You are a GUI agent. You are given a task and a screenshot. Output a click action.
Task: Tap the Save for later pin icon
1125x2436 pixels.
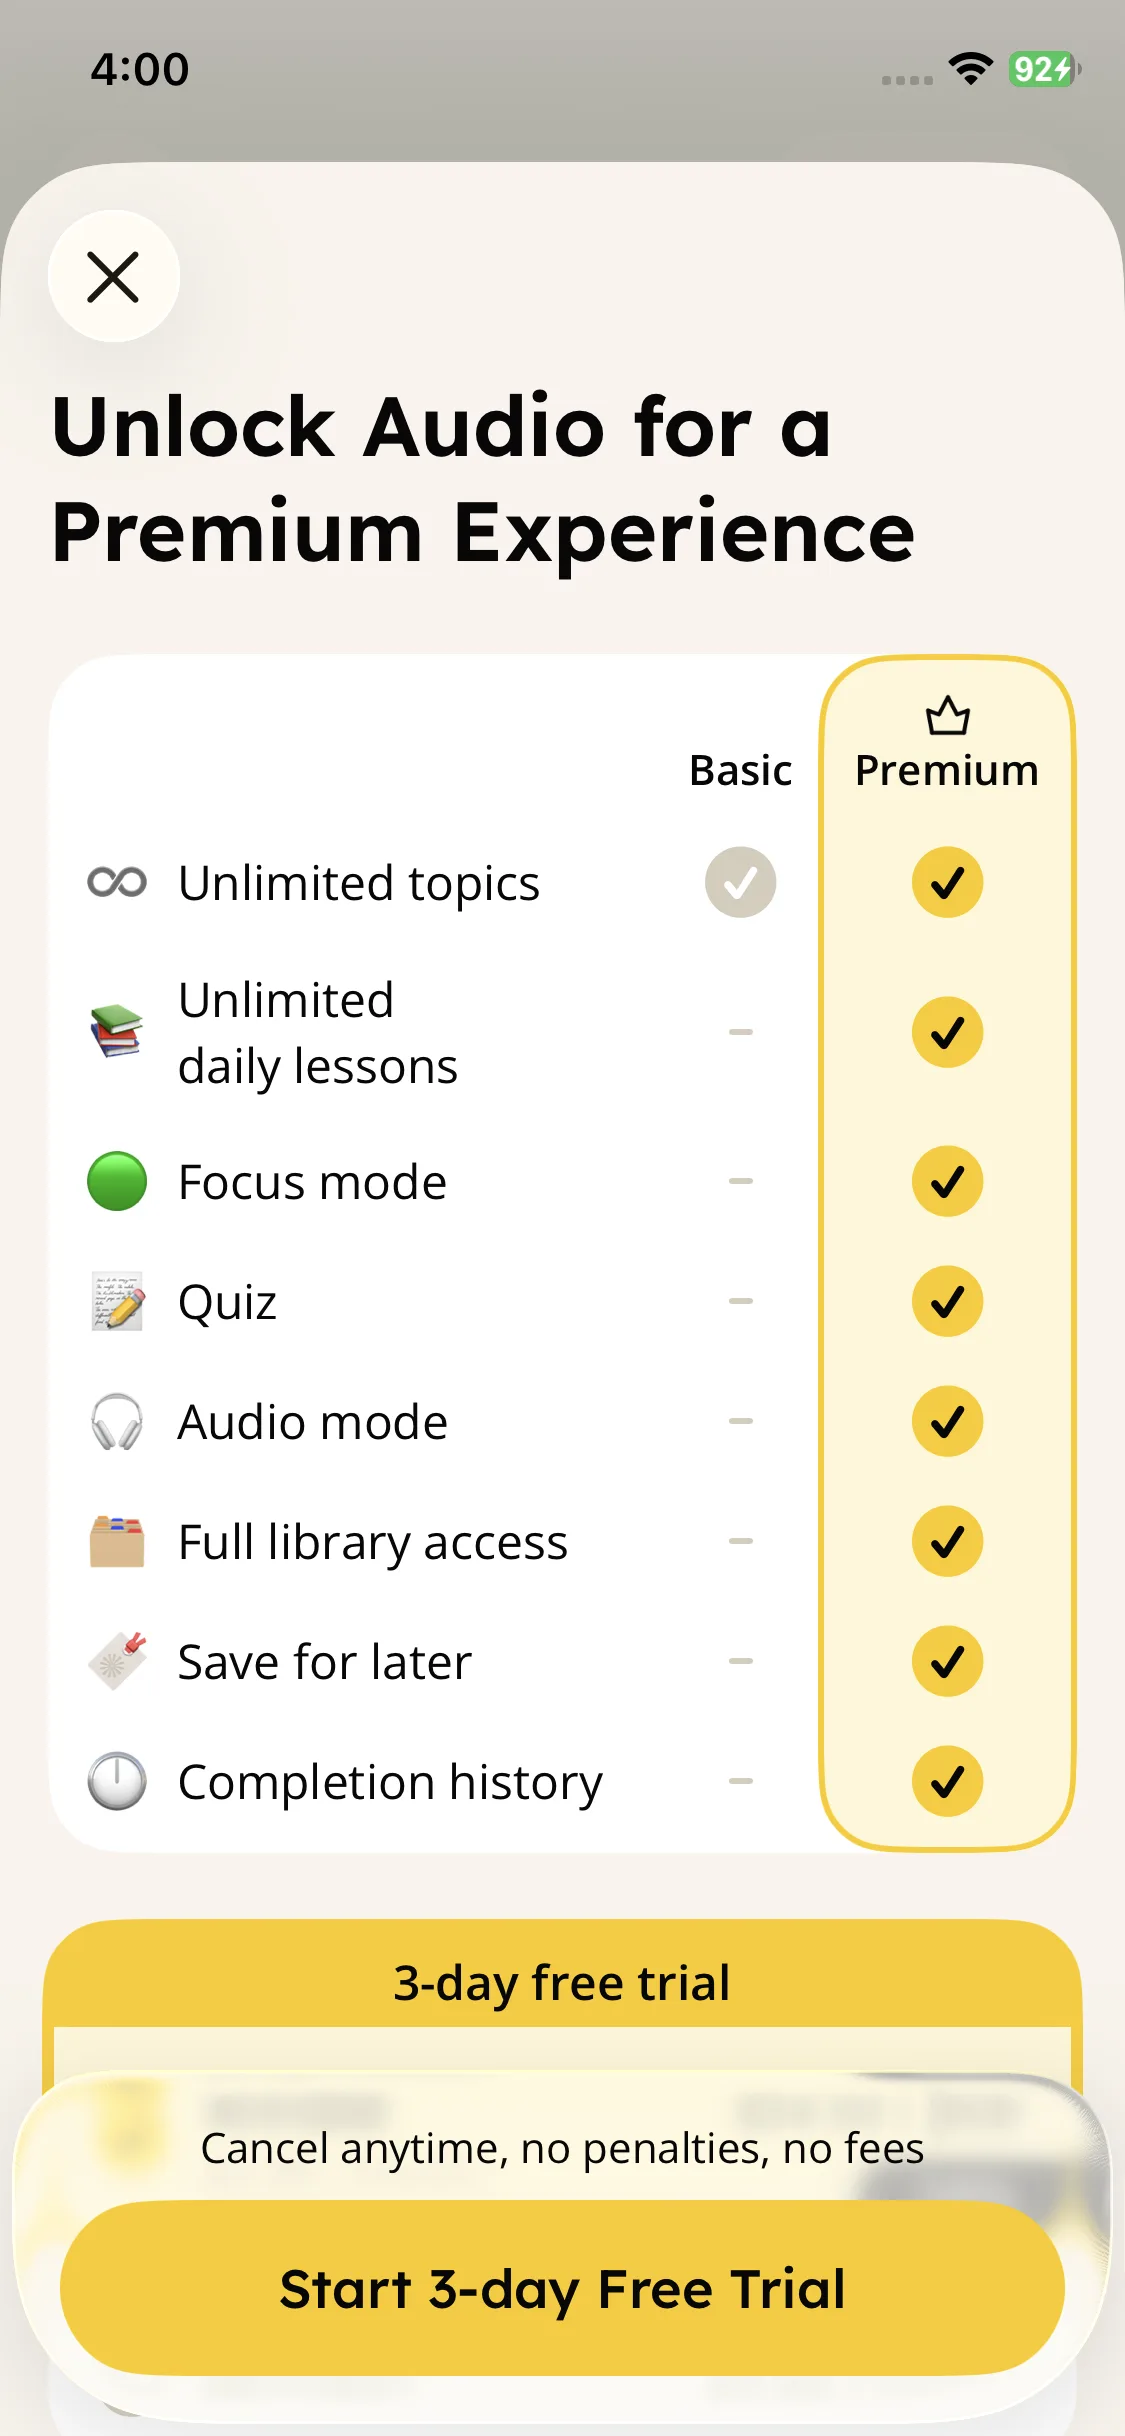click(x=117, y=1661)
